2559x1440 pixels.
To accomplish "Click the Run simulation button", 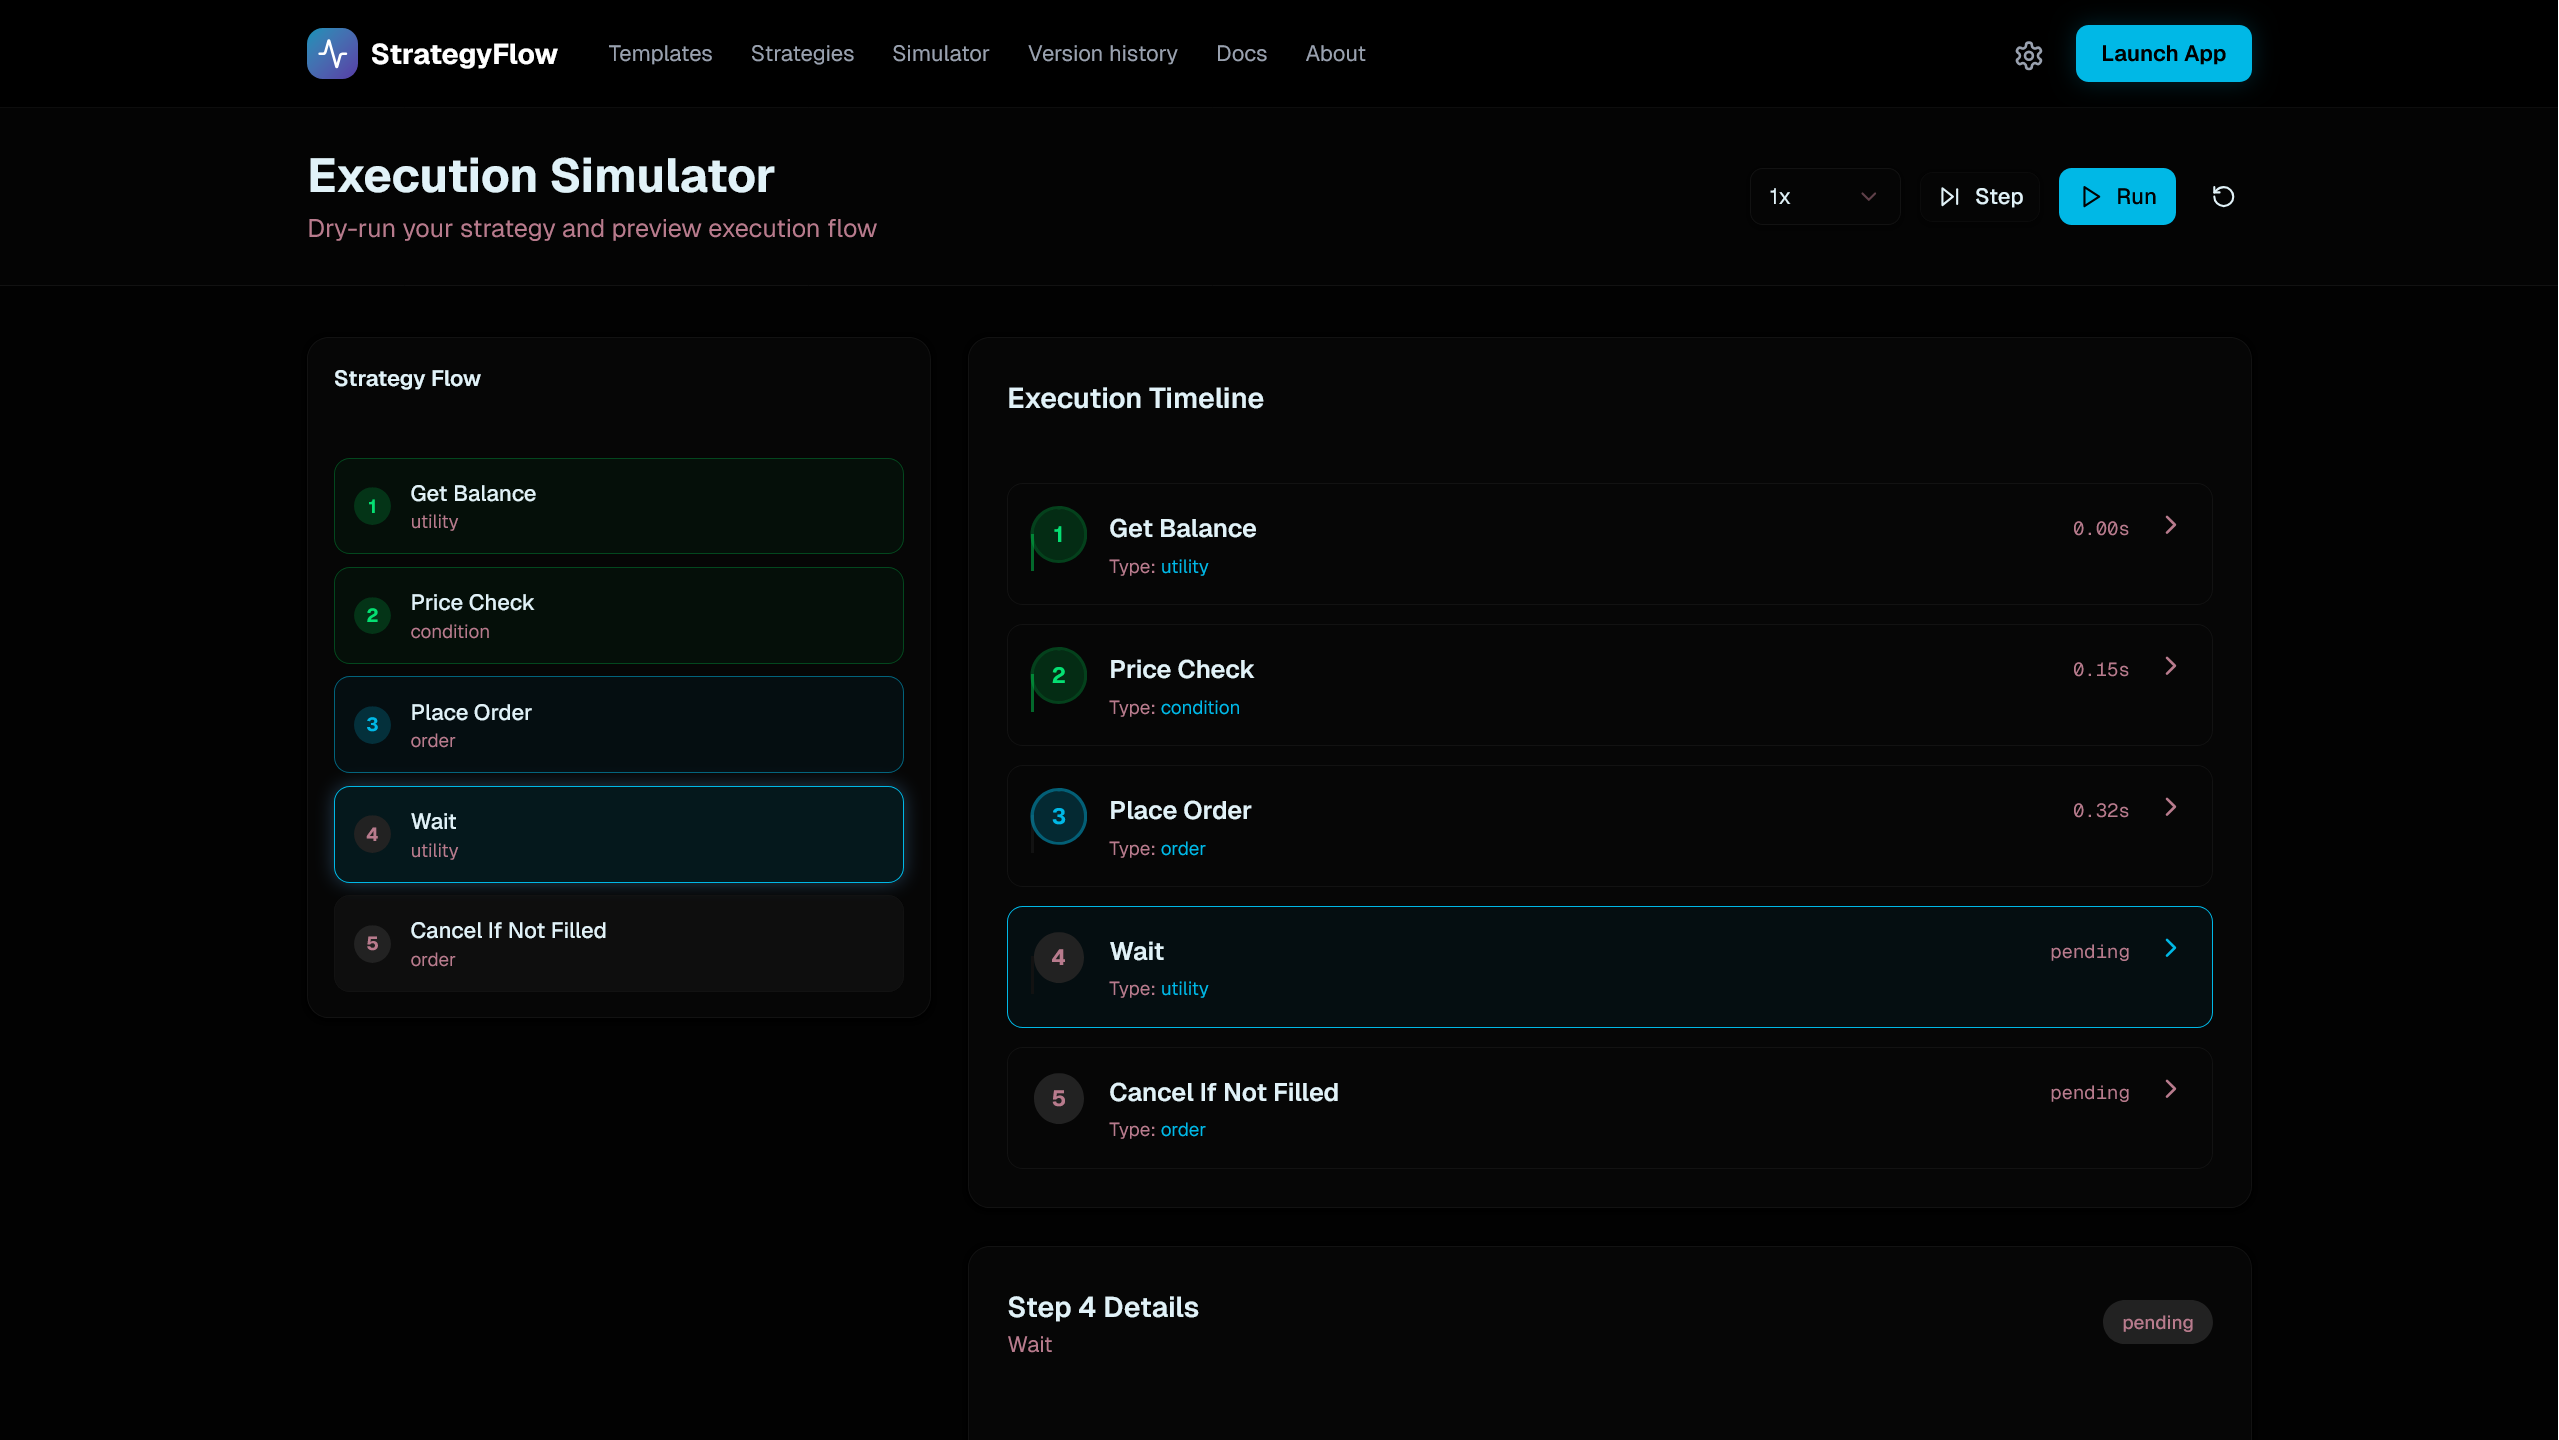I will click(x=2116, y=197).
